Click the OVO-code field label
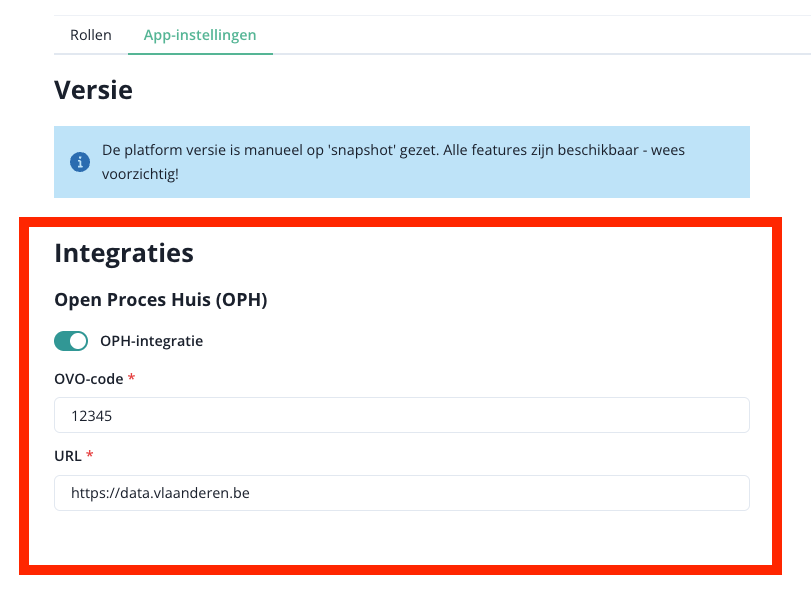The height and width of the screenshot is (594, 811). (x=88, y=379)
